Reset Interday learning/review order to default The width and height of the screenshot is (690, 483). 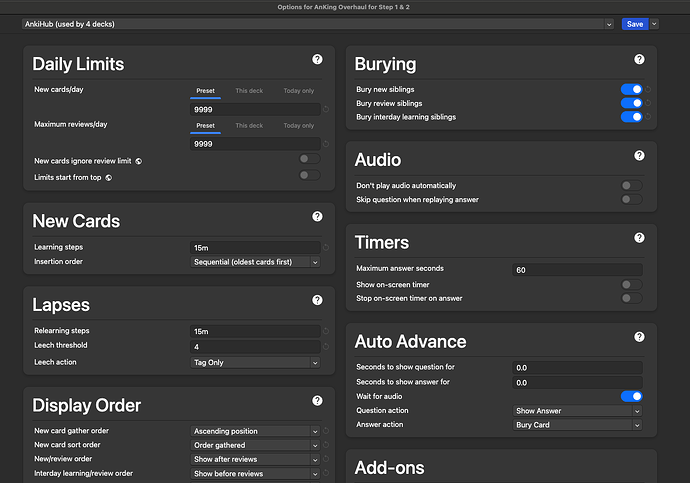click(x=326, y=473)
